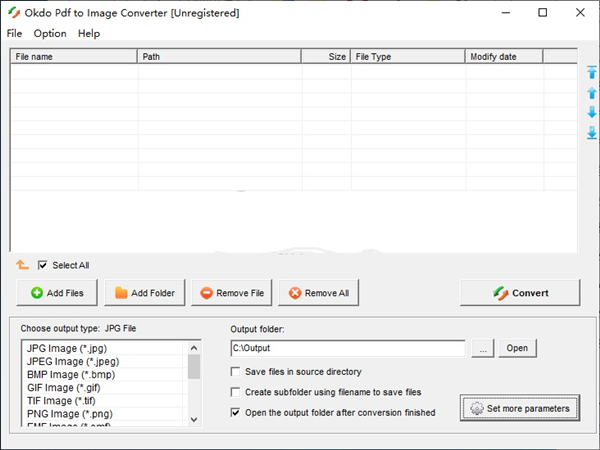Sort by File name column header

[x=73, y=57]
